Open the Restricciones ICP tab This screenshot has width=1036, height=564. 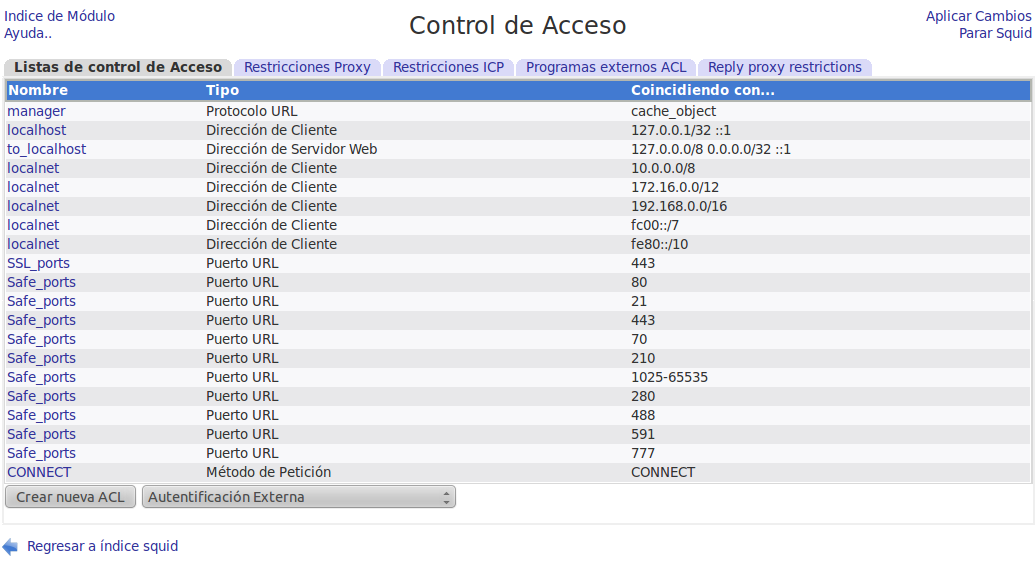pos(448,68)
